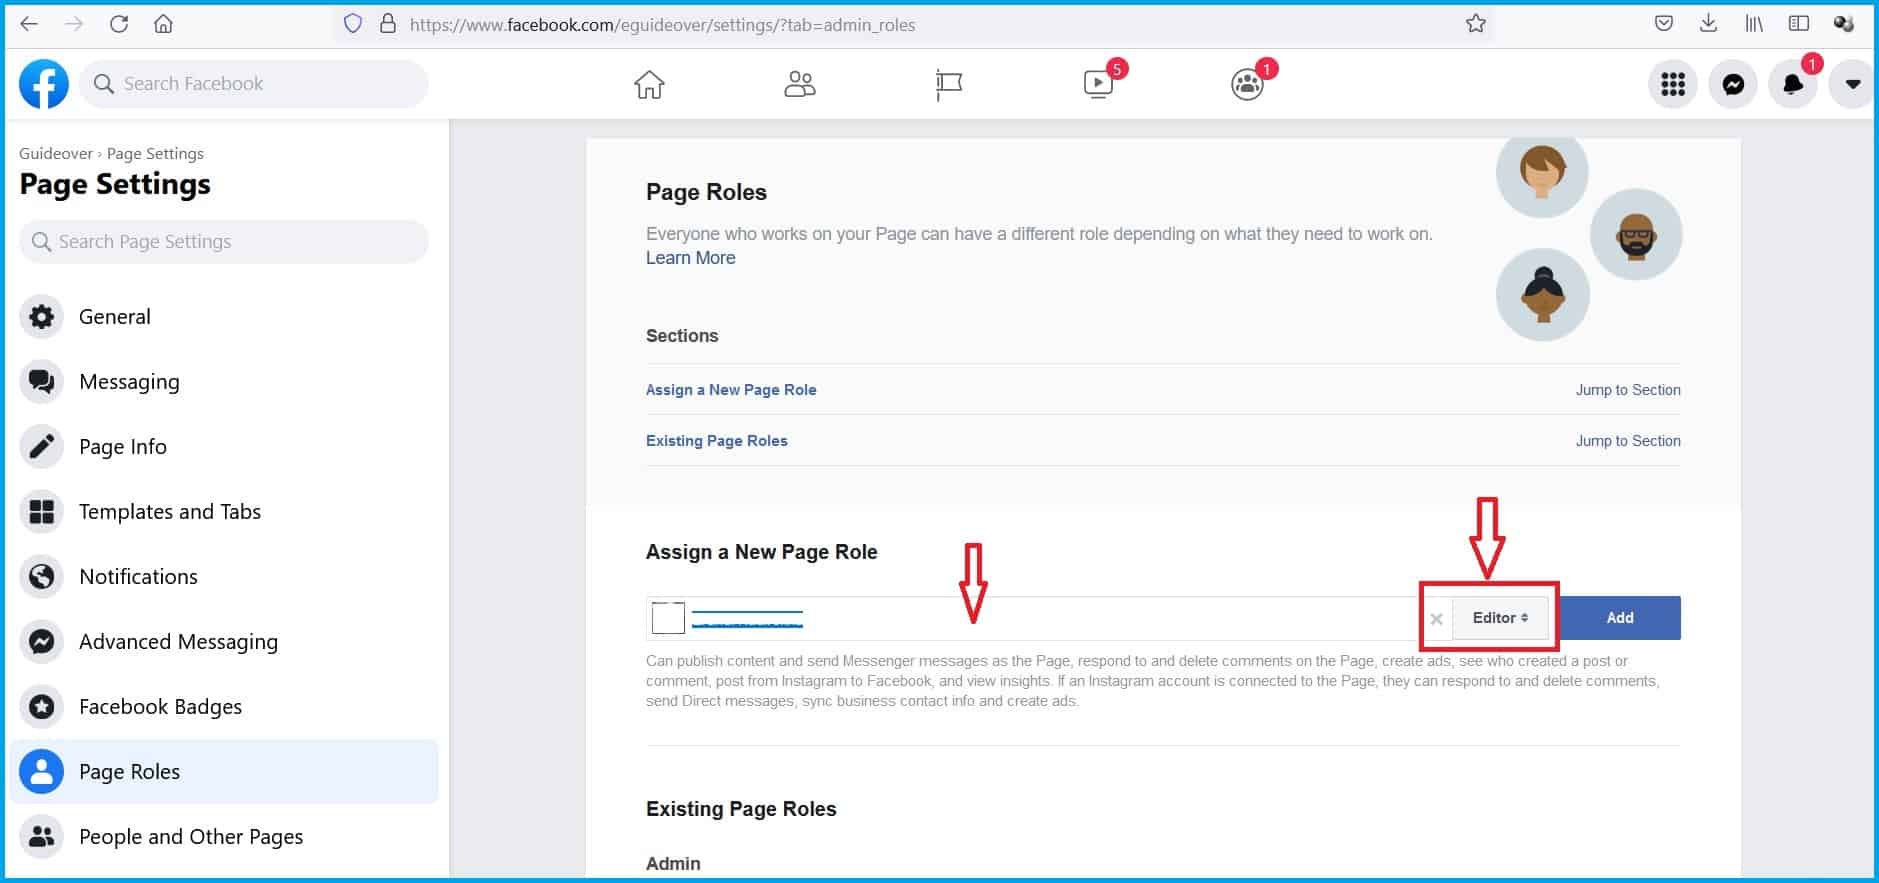This screenshot has height=883, width=1879.
Task: Open Advanced Messaging settings
Action: (x=224, y=642)
